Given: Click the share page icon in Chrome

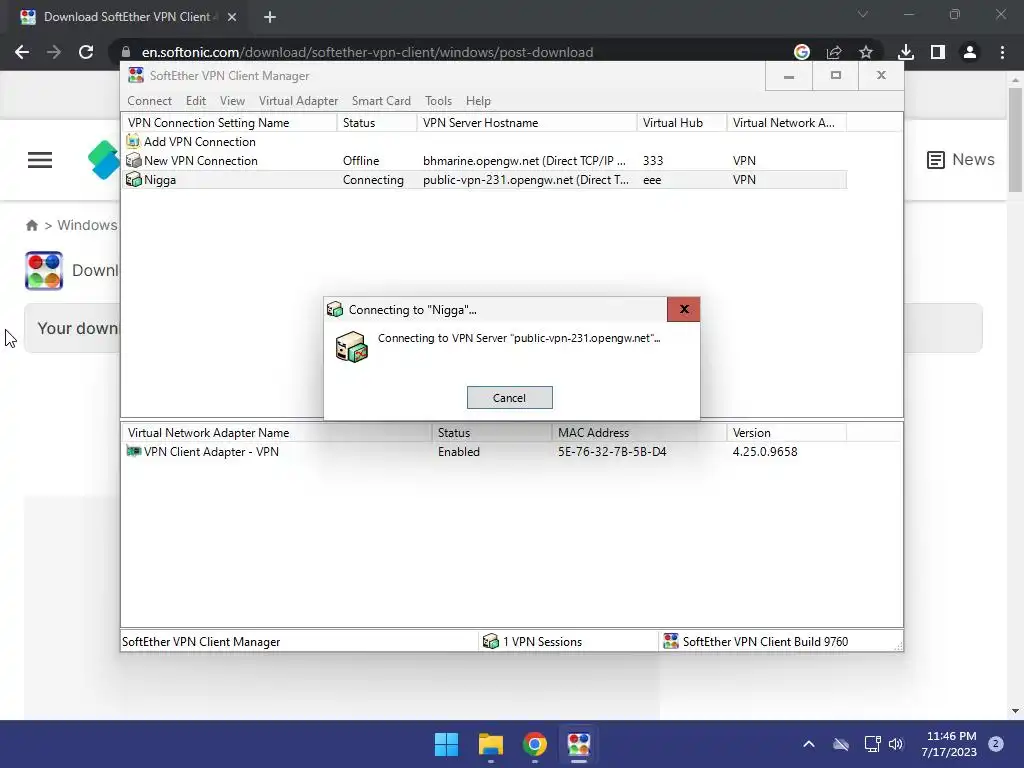Looking at the screenshot, I should pos(834,52).
